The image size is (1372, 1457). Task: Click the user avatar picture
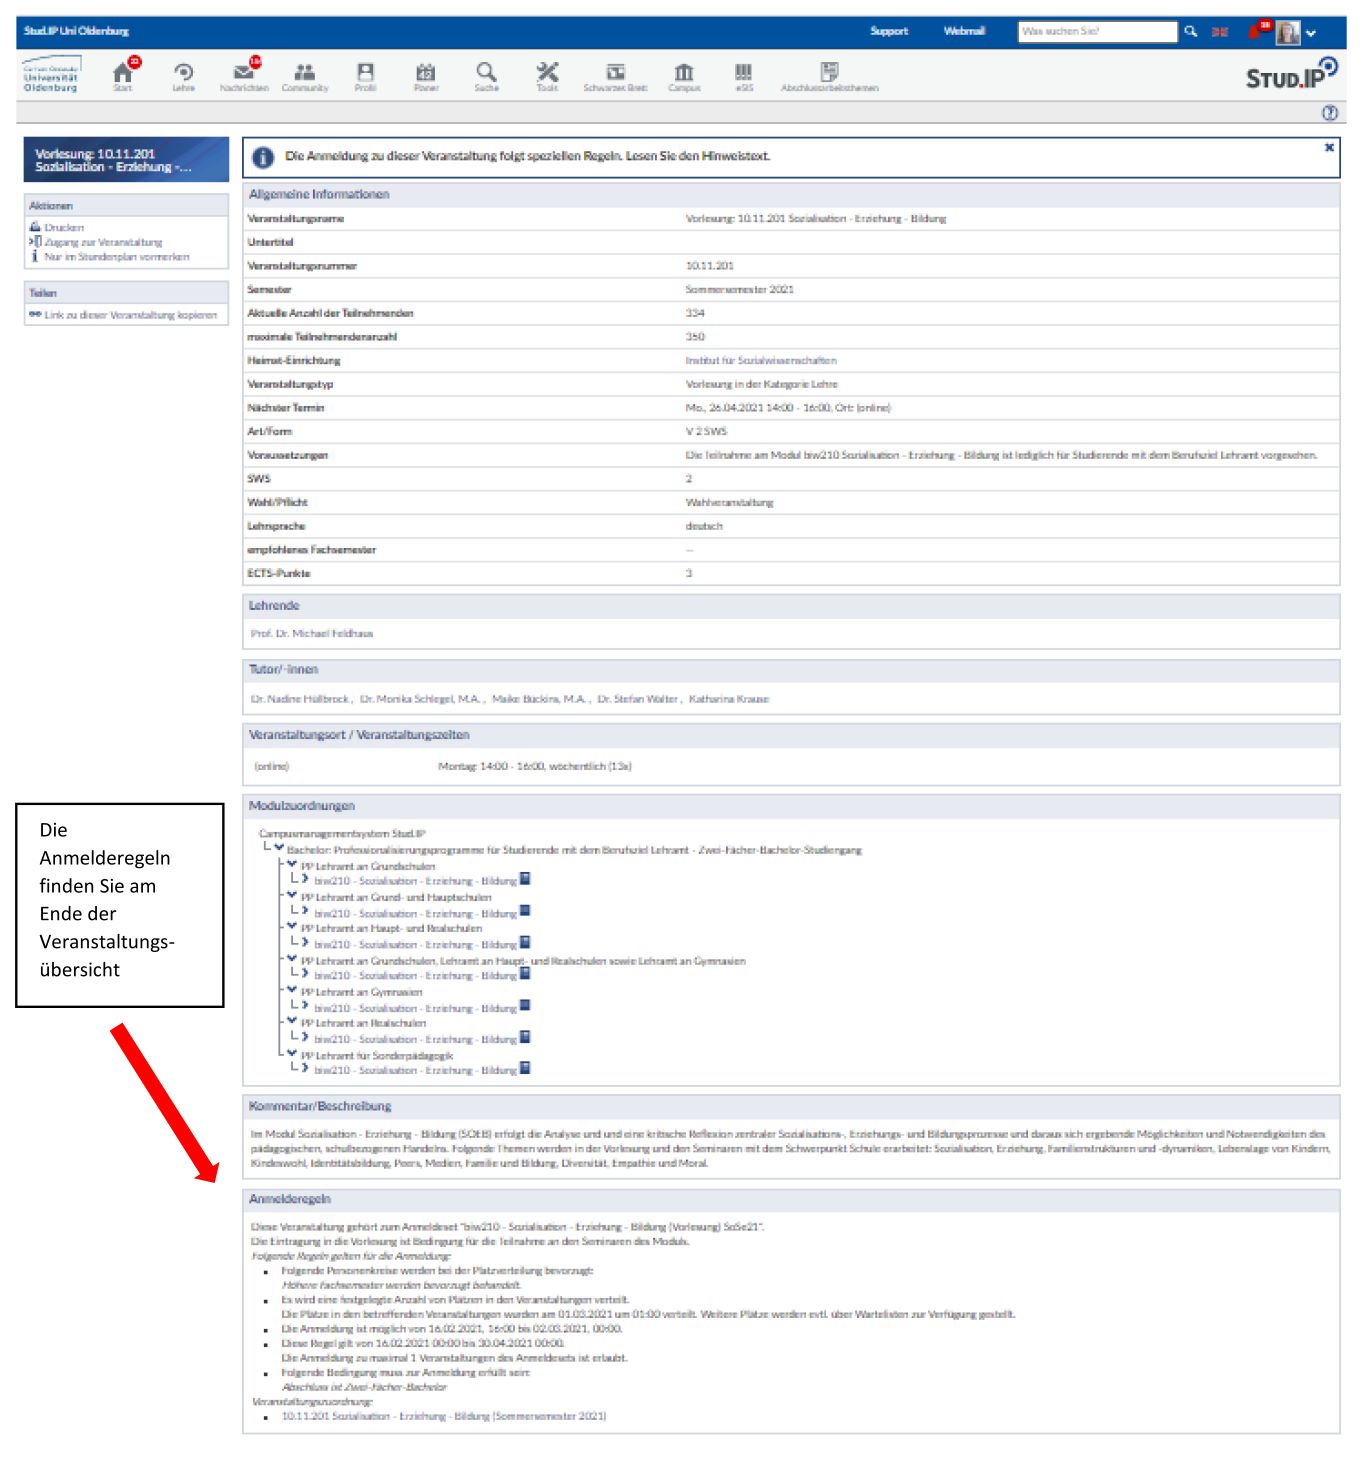[1288, 32]
